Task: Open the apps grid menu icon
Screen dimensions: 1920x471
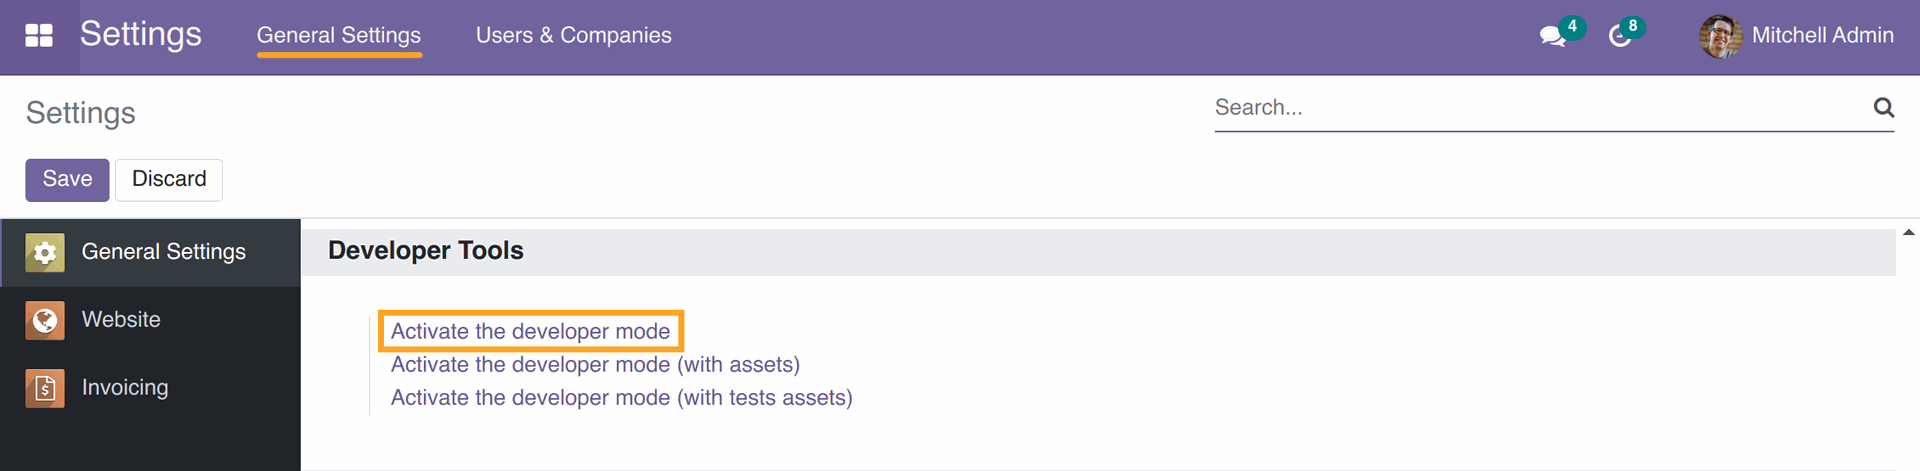Action: (x=39, y=36)
